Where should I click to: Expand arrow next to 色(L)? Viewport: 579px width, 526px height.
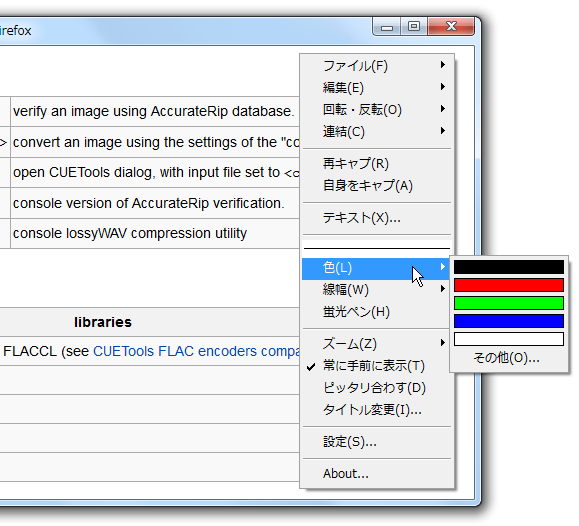pyautogui.click(x=443, y=267)
